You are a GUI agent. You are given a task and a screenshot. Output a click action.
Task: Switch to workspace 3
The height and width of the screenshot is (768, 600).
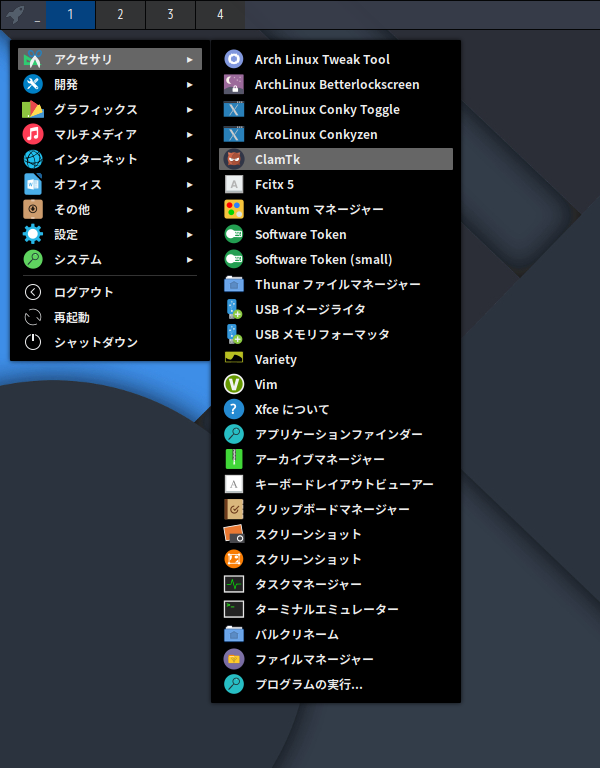pyautogui.click(x=170, y=15)
